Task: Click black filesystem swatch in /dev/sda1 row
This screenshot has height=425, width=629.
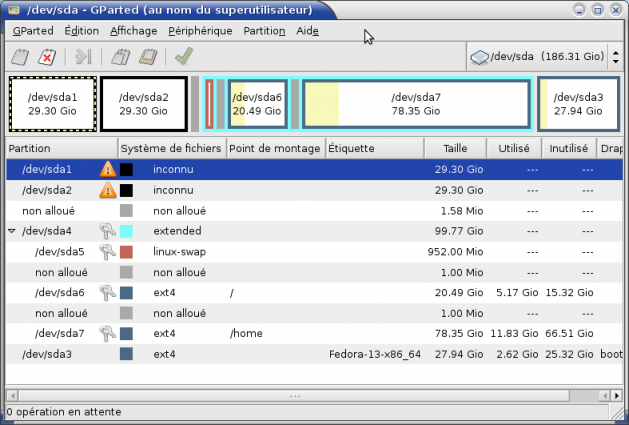Action: (x=126, y=169)
